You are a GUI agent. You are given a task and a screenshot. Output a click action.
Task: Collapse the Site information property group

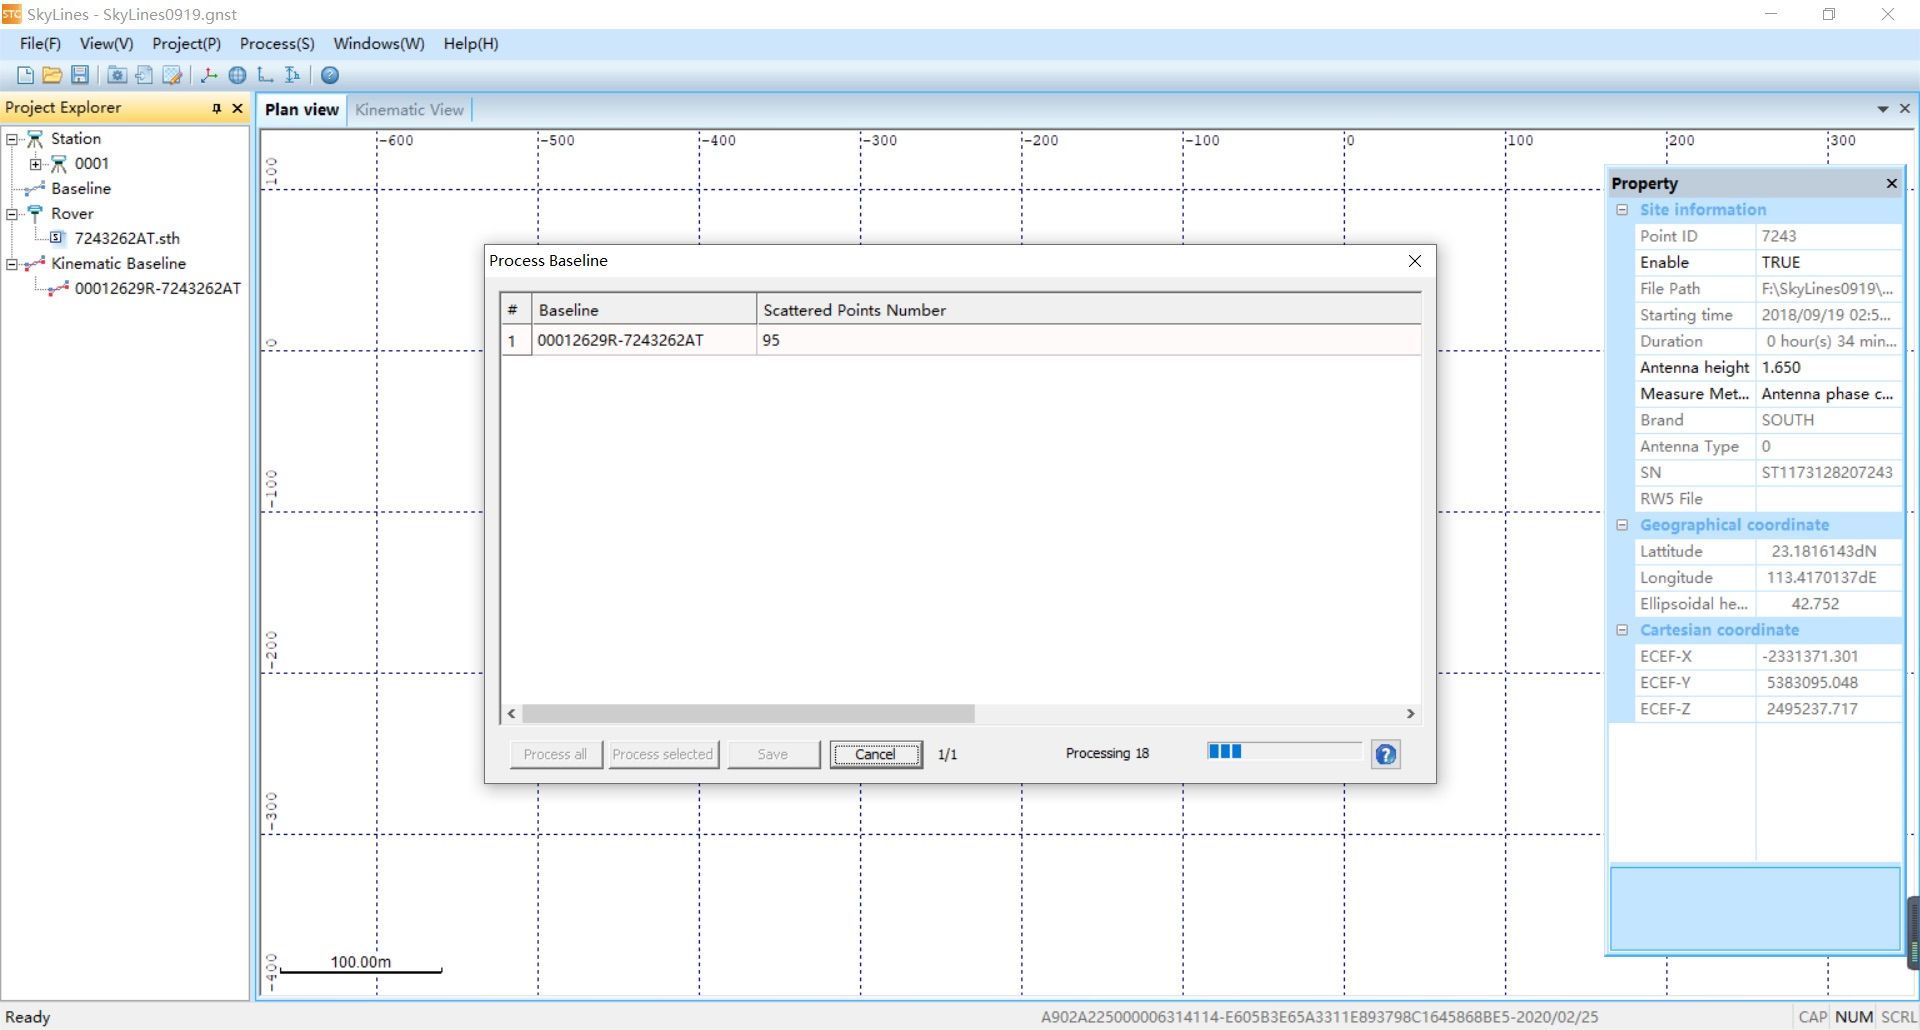pyautogui.click(x=1622, y=210)
